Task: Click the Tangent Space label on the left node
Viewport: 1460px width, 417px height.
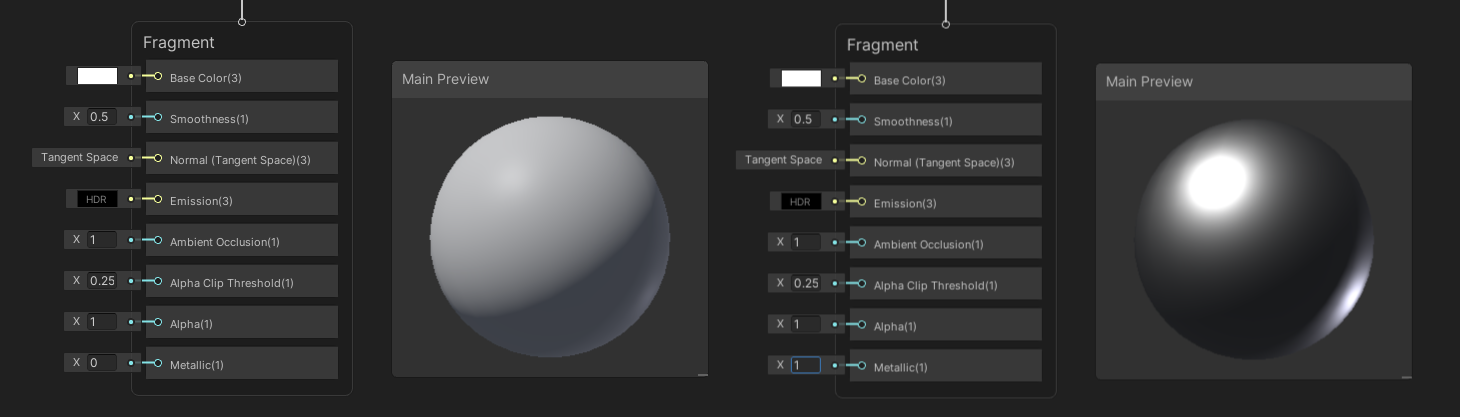Action: [79, 158]
